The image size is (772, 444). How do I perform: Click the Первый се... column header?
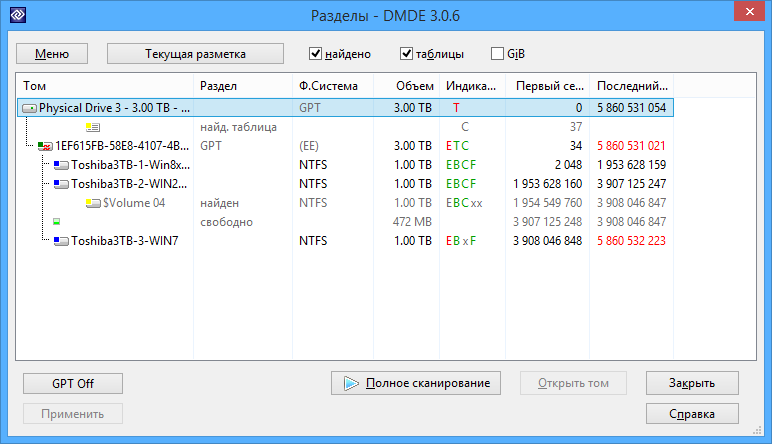pyautogui.click(x=547, y=86)
